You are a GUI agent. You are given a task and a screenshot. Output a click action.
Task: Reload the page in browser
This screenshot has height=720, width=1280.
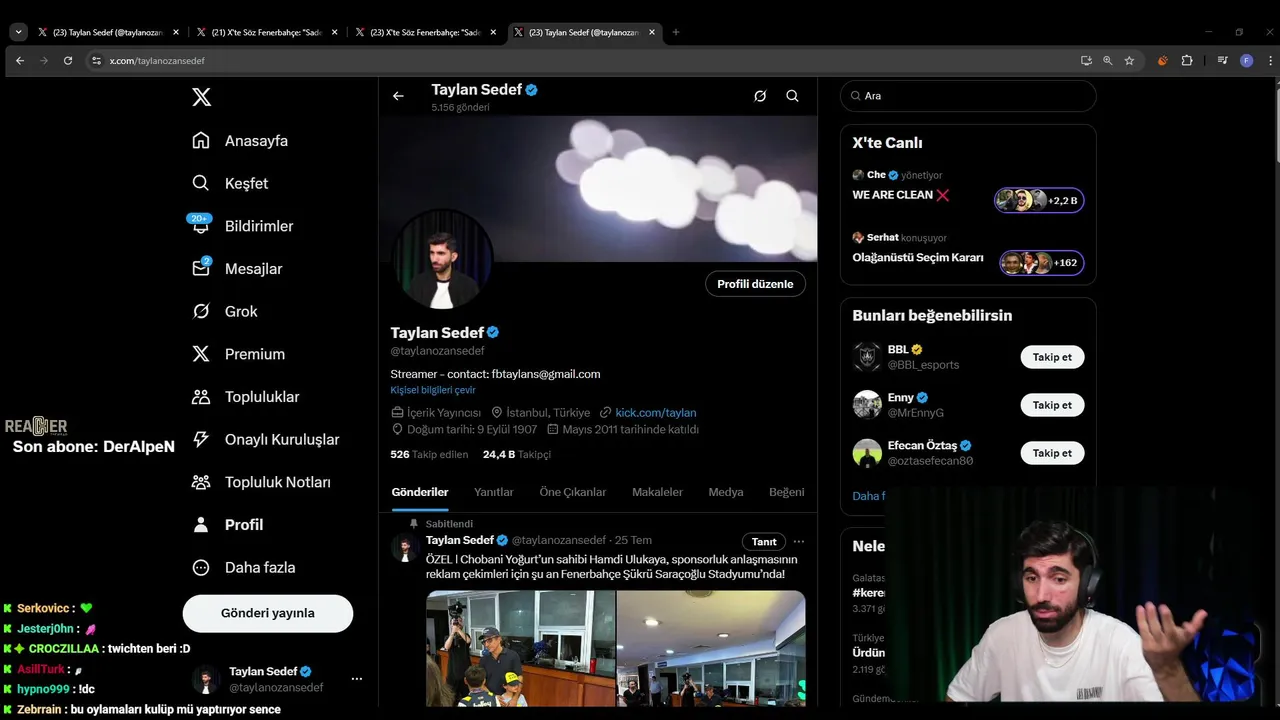68,61
